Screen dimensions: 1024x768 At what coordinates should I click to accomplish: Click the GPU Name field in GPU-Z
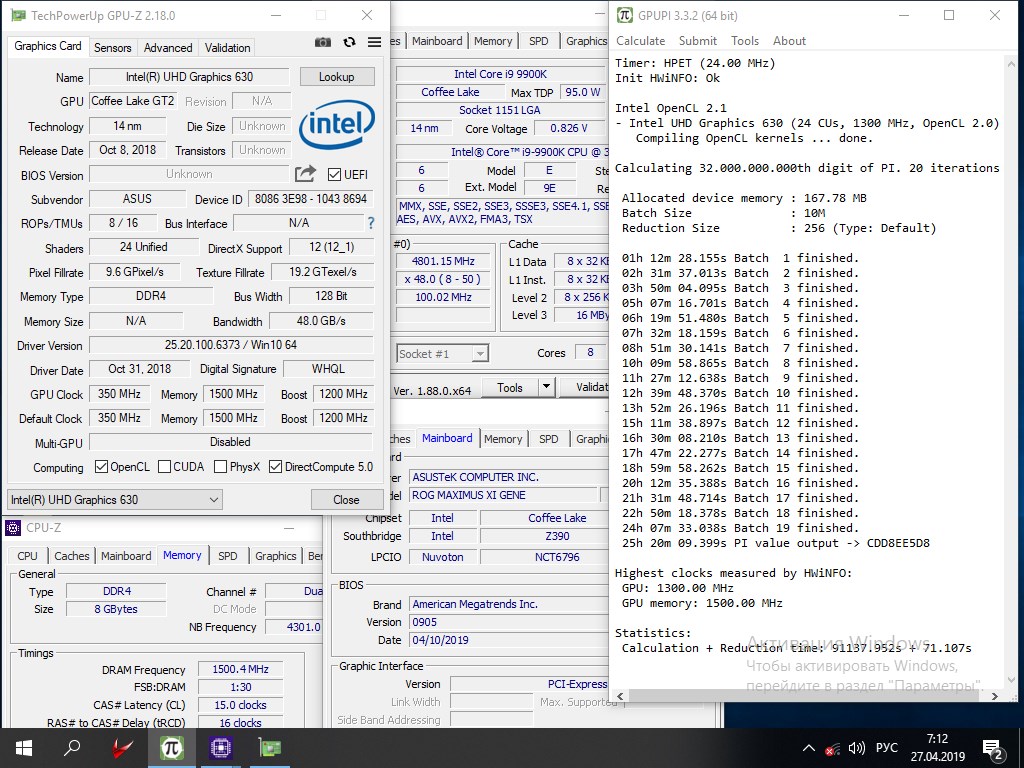tap(189, 76)
